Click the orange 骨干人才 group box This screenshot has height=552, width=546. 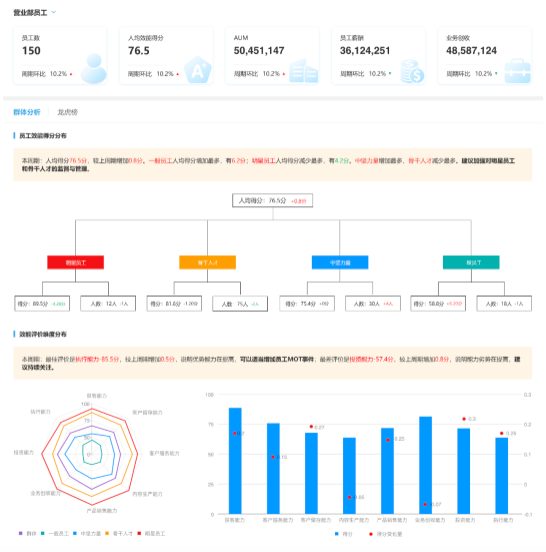(207, 263)
